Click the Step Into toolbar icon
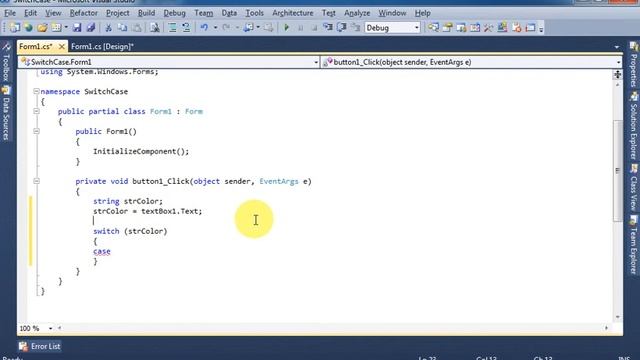Viewport: 640px width, 360px height. tap(328, 28)
